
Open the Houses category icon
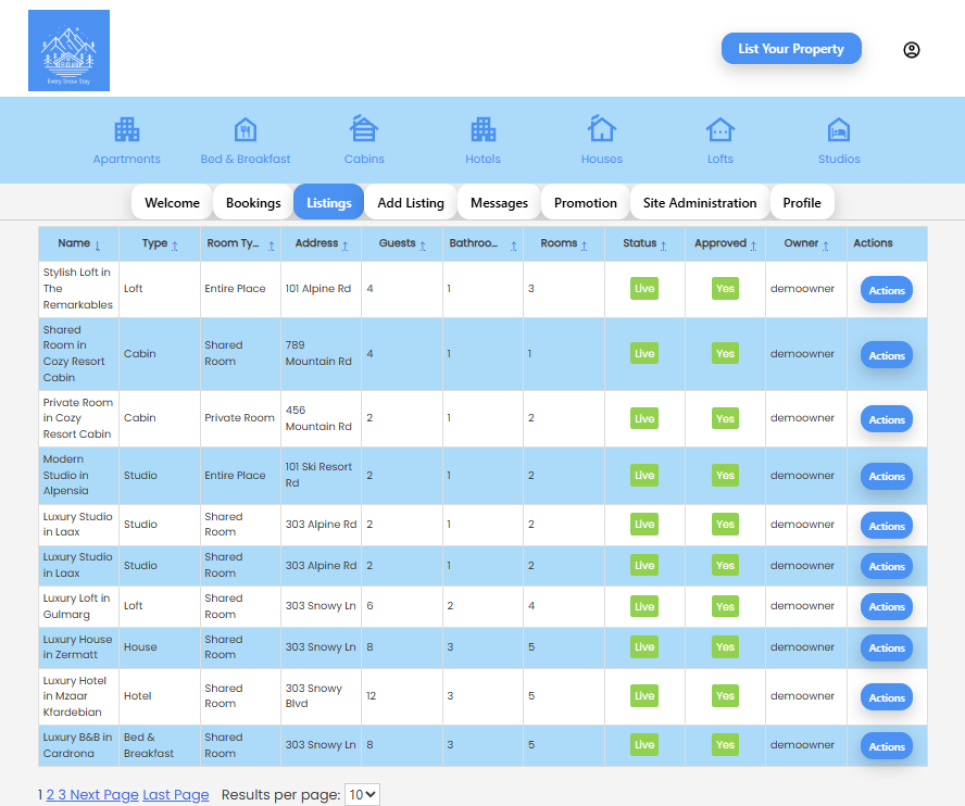601,130
